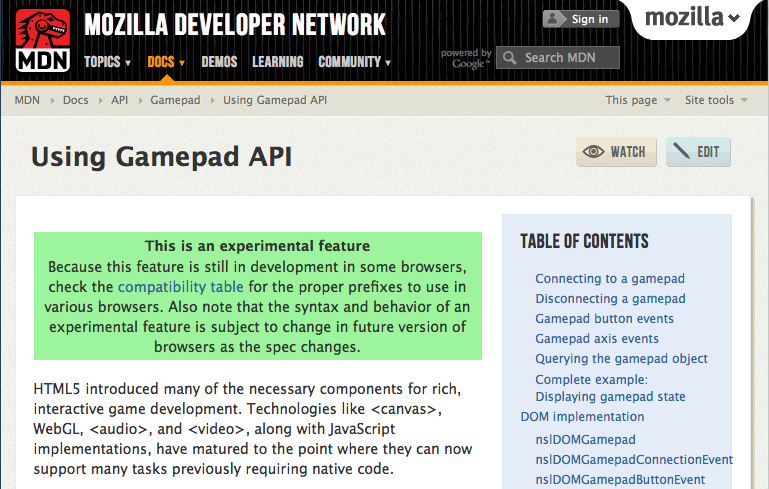
Task: Click the Using Gamepad API page heading
Action: pyautogui.click(x=161, y=157)
